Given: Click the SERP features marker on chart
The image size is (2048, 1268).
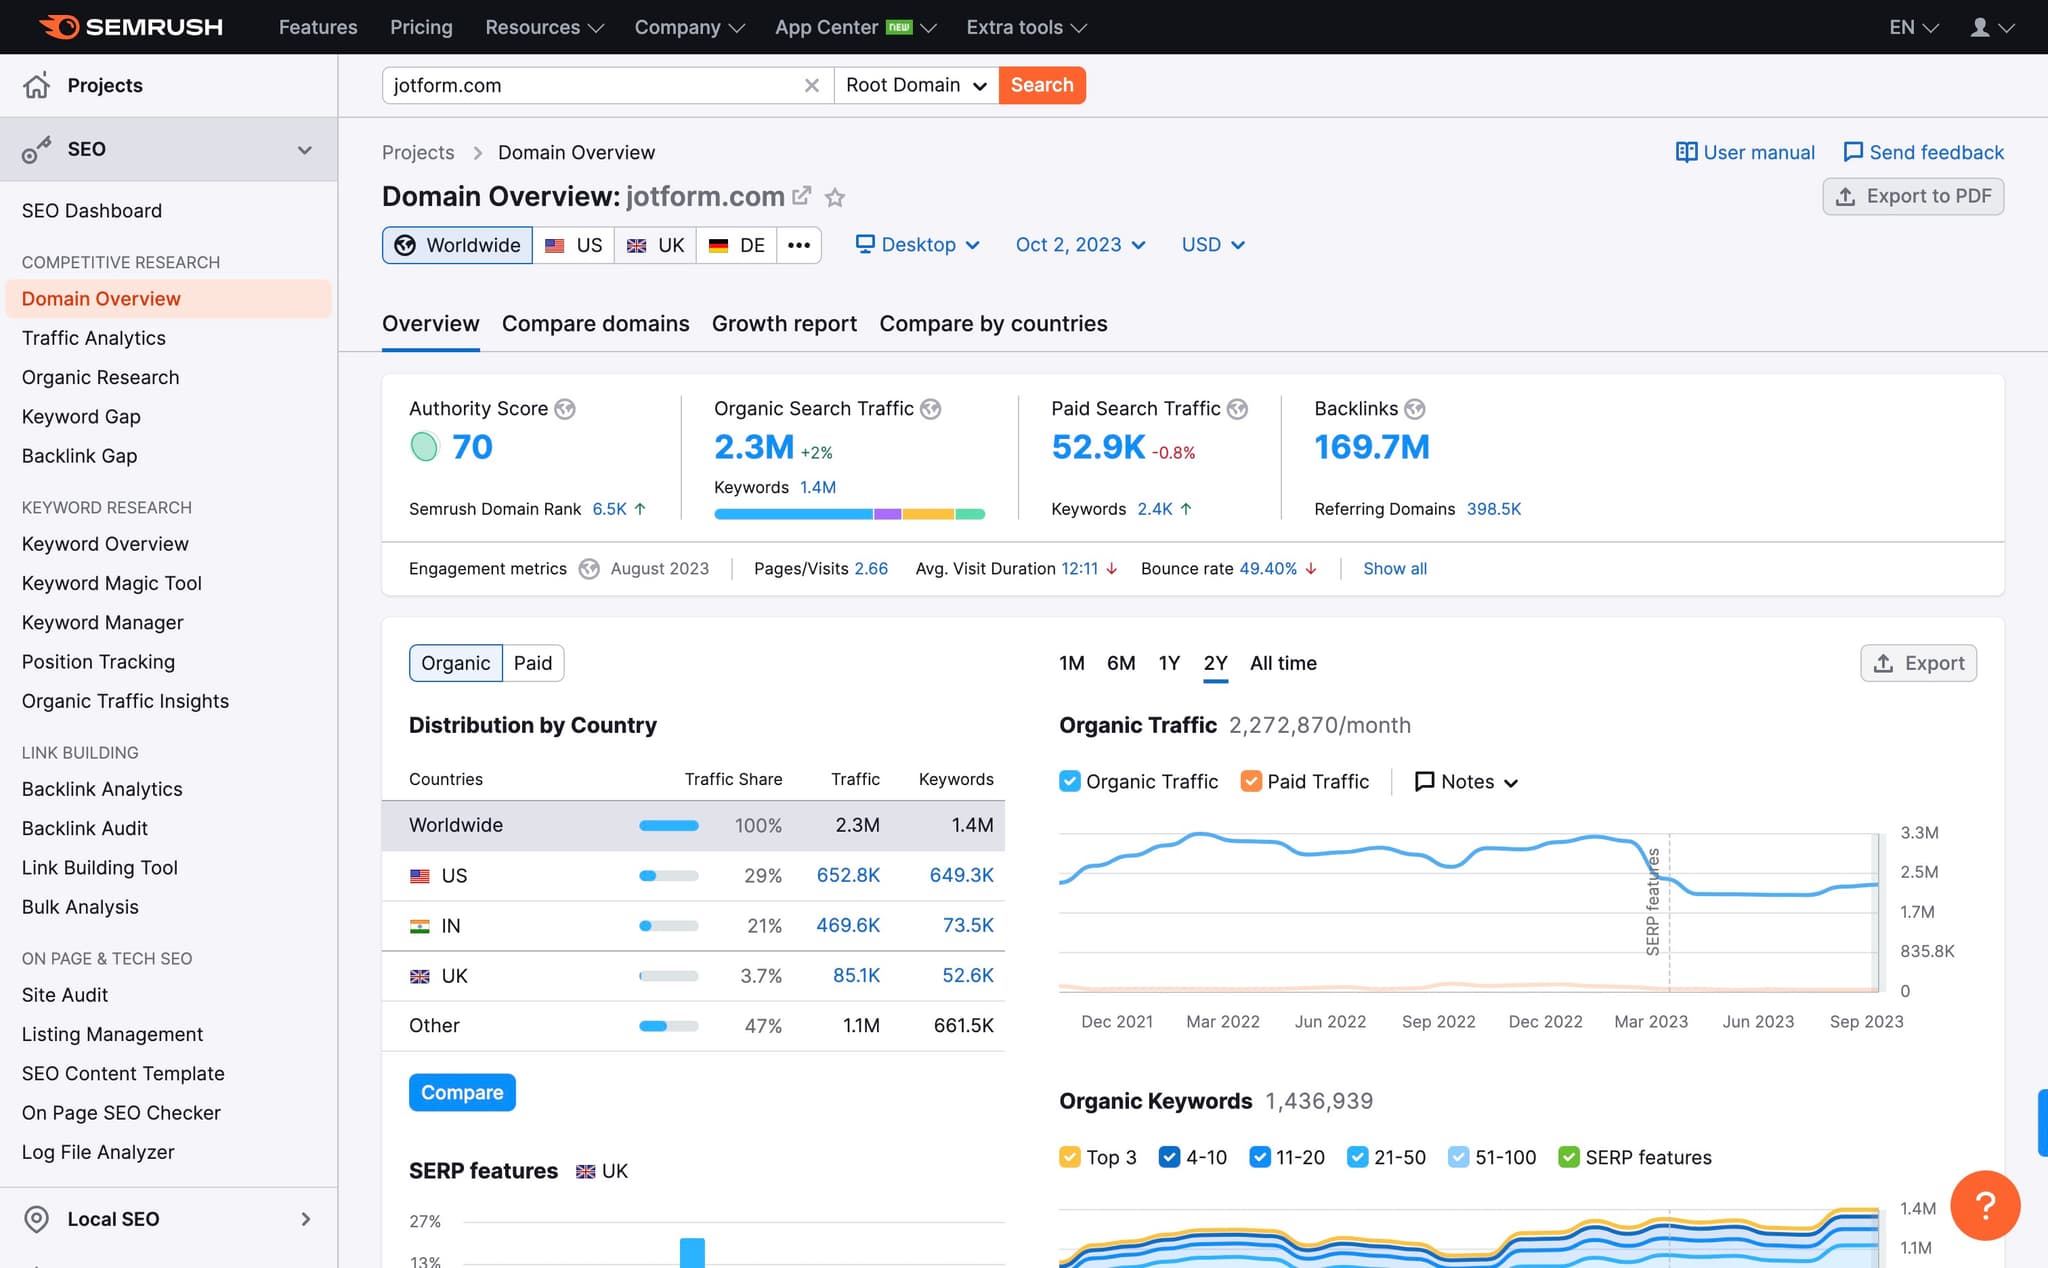Looking at the screenshot, I should coord(1653,900).
